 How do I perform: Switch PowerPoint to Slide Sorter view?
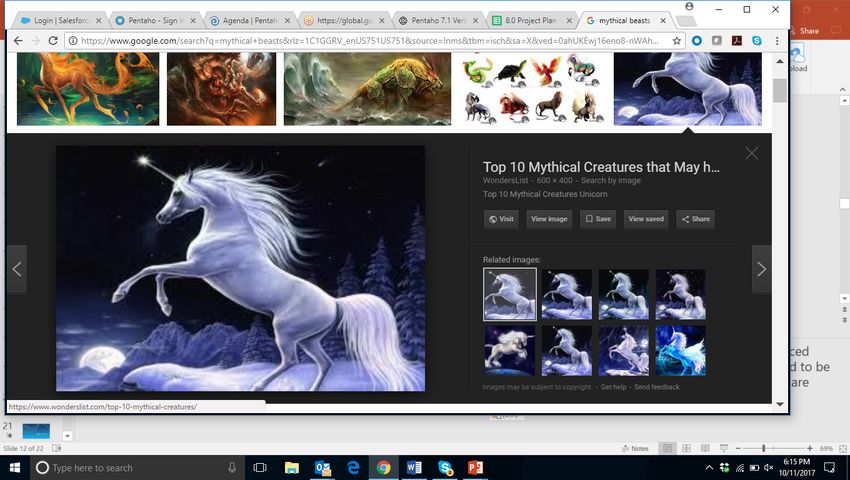pos(686,449)
